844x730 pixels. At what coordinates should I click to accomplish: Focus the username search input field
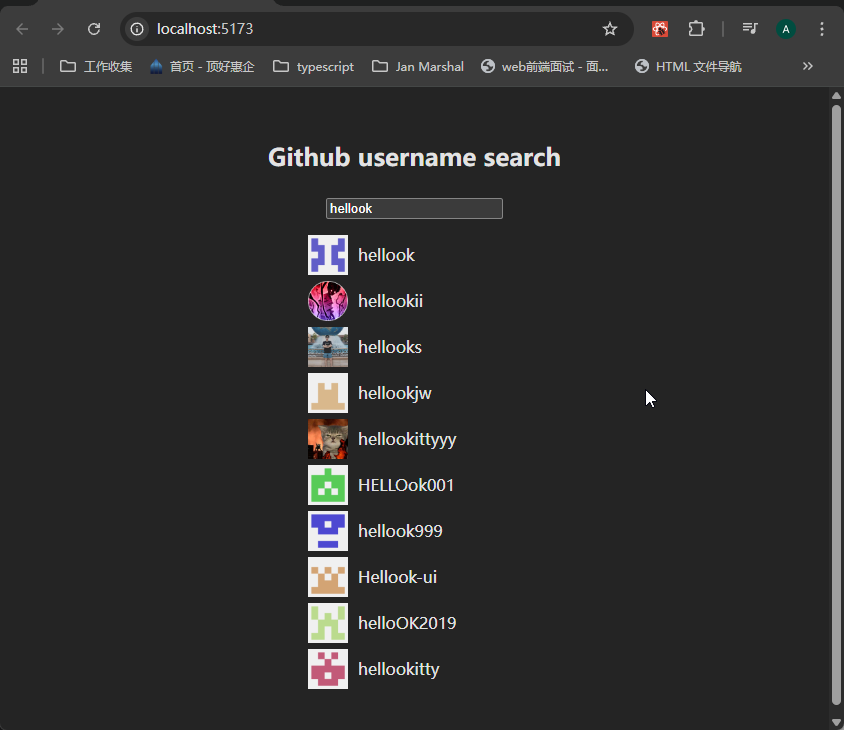(414, 208)
